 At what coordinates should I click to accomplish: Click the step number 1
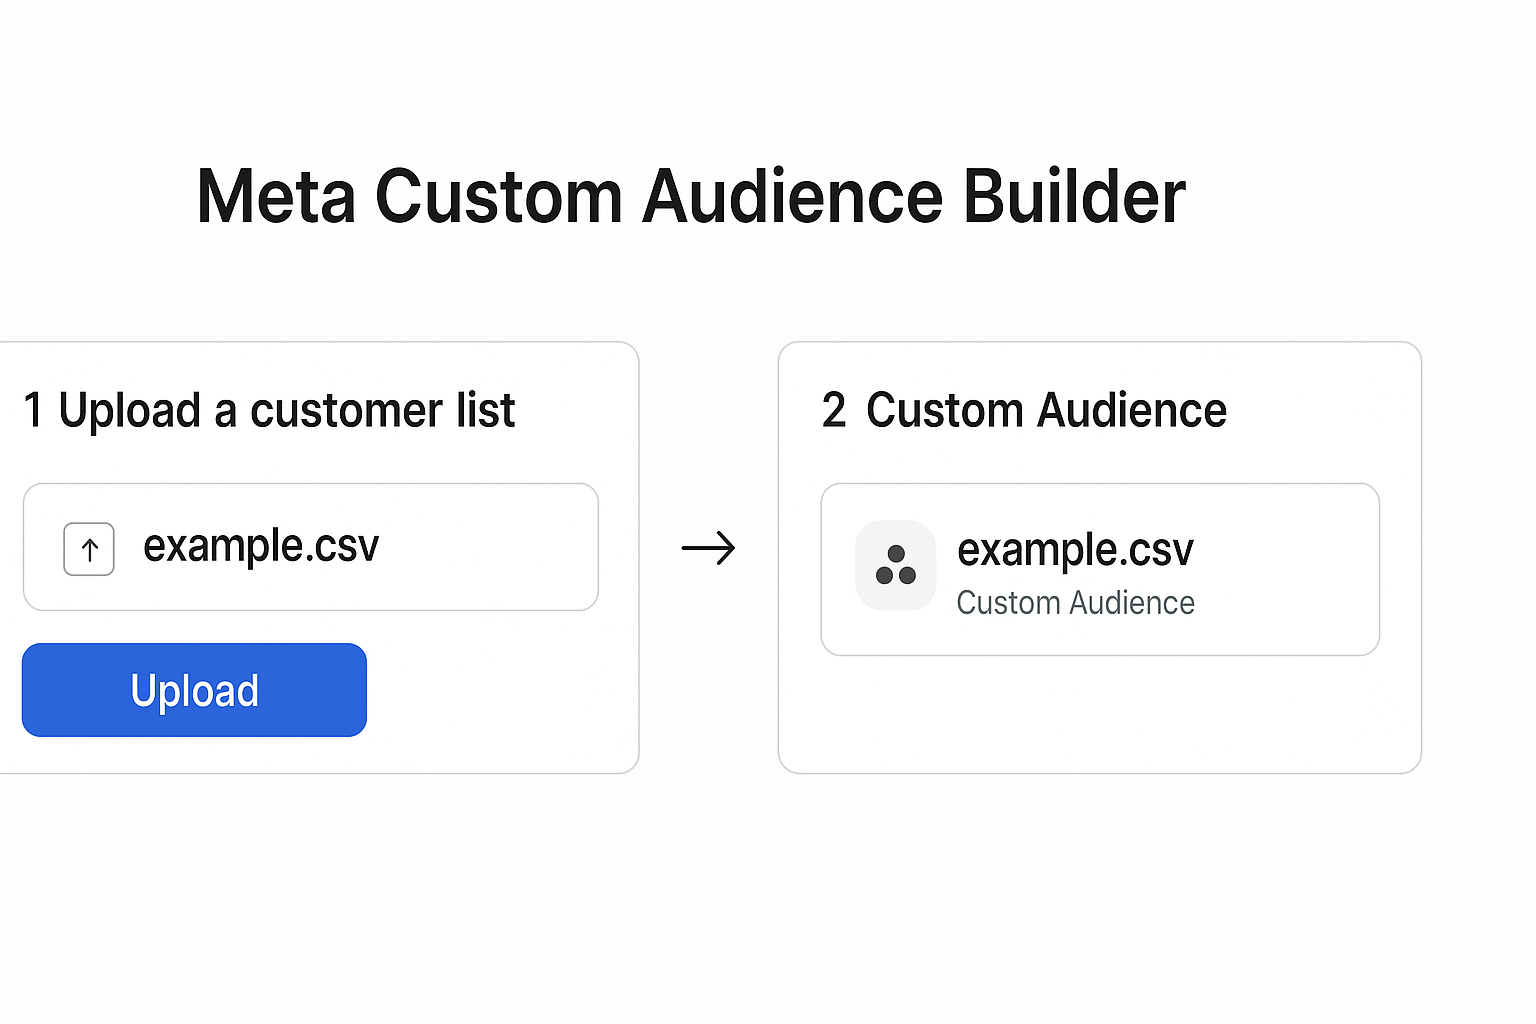click(x=33, y=410)
